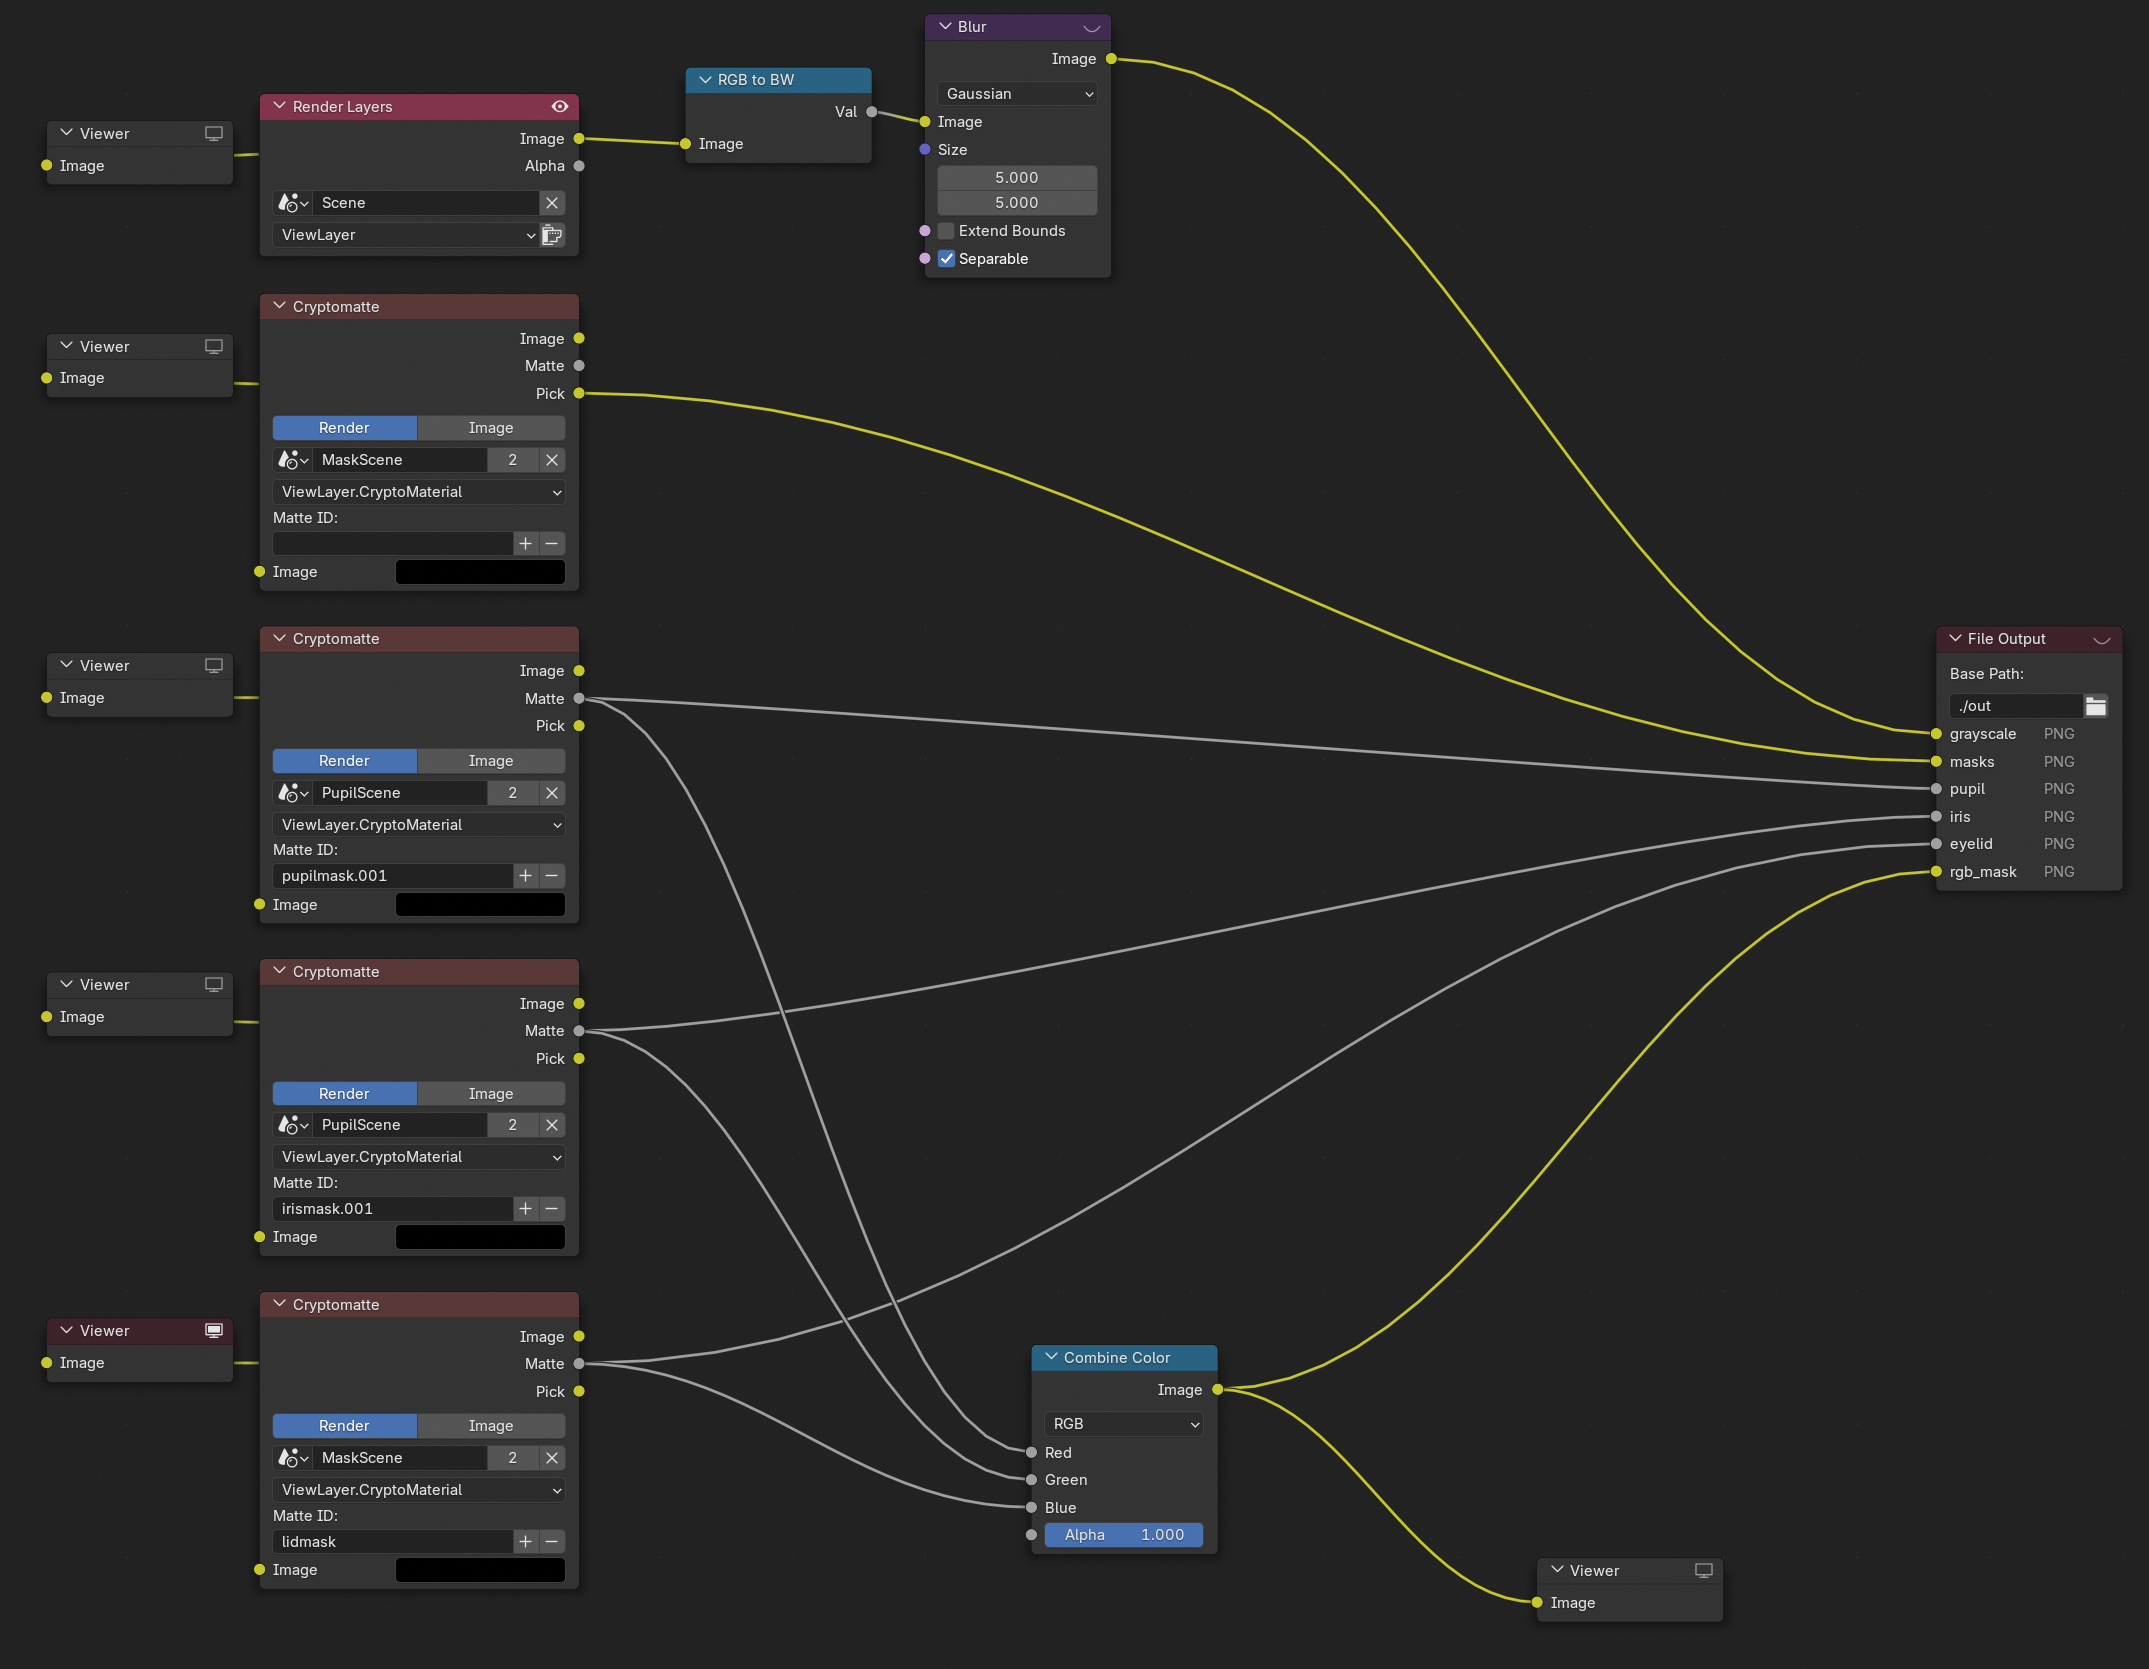Open the ViewLayer.CryptoMaterial dropdown on top Cryptomatte
The width and height of the screenshot is (2149, 1669).
click(418, 491)
